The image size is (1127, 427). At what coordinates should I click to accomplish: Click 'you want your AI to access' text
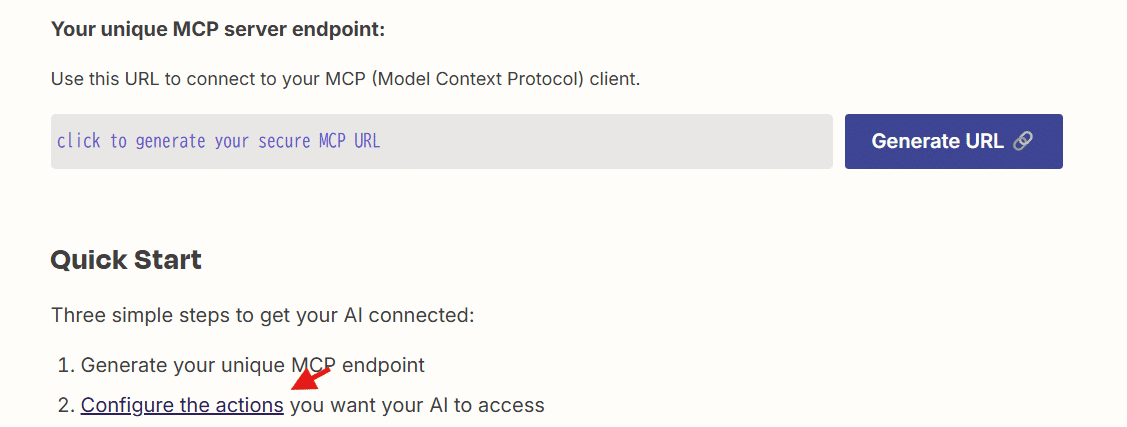417,405
